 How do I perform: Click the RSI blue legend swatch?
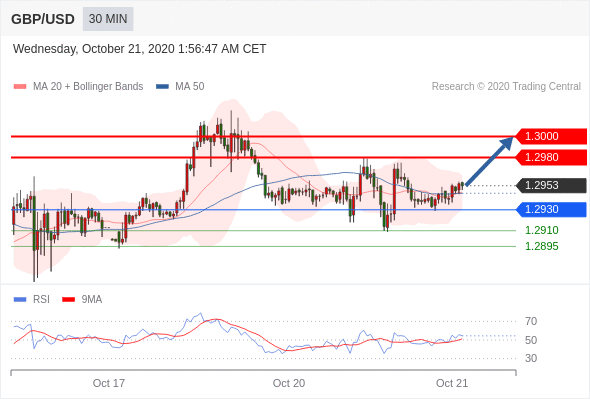point(20,300)
